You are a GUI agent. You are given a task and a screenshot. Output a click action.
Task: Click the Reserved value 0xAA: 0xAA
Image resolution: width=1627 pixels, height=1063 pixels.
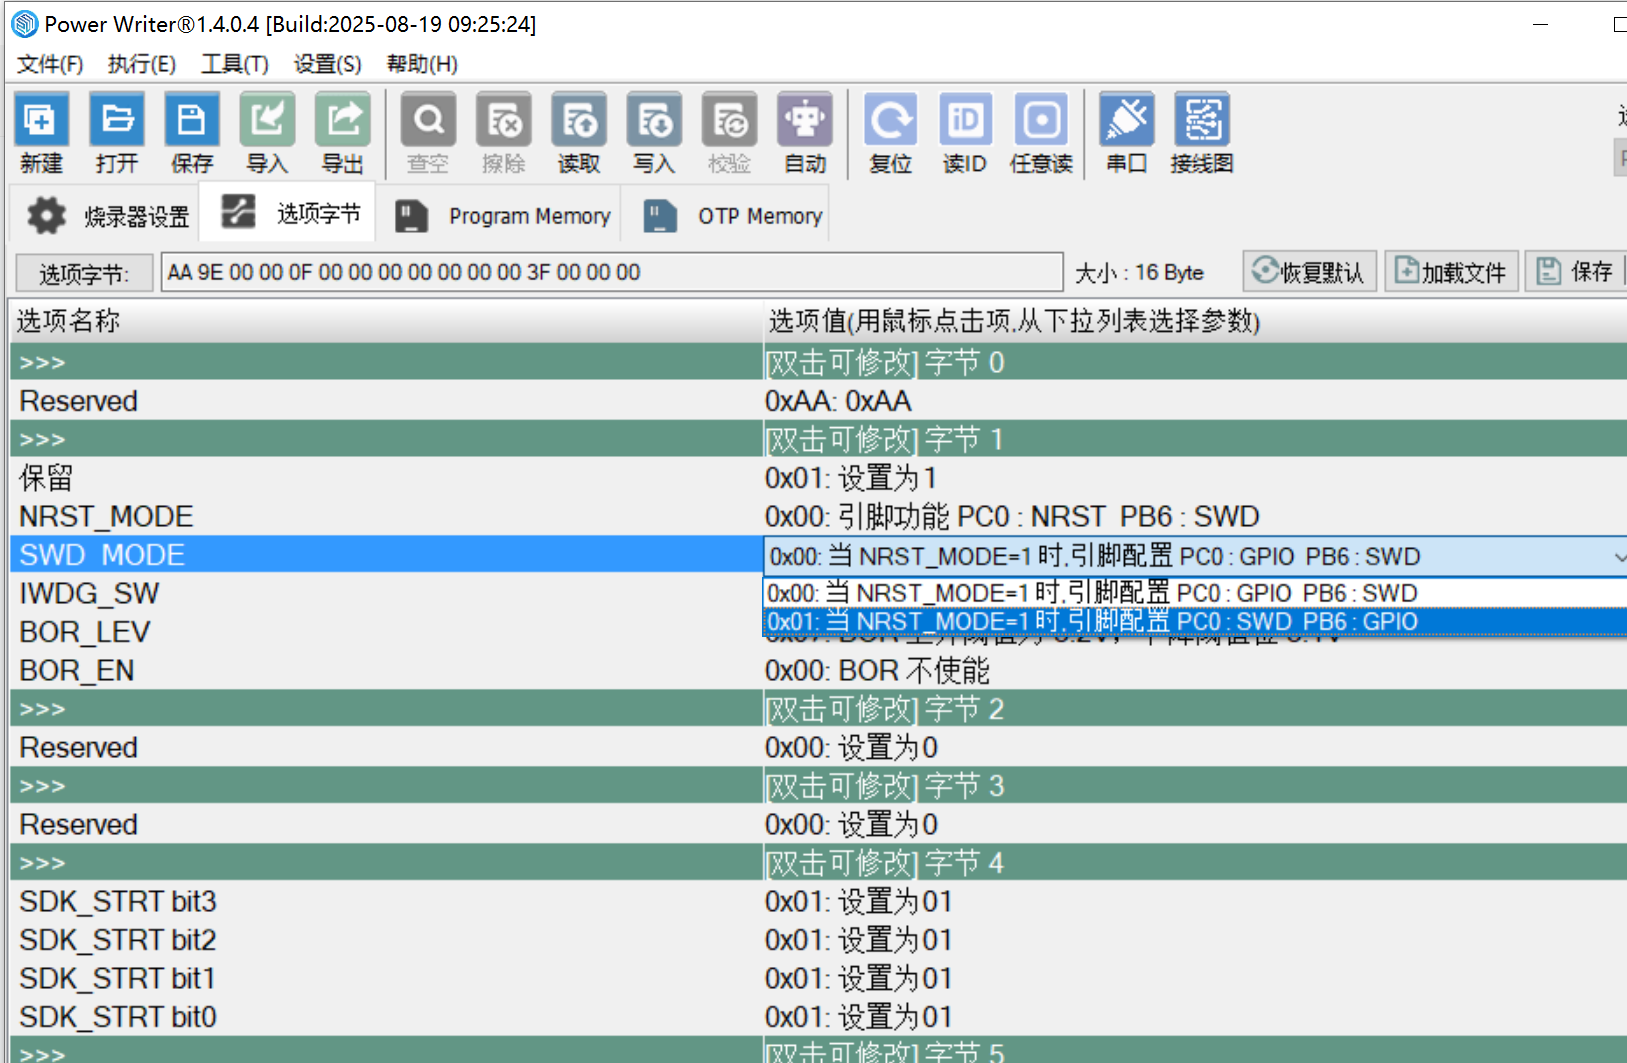(x=838, y=401)
